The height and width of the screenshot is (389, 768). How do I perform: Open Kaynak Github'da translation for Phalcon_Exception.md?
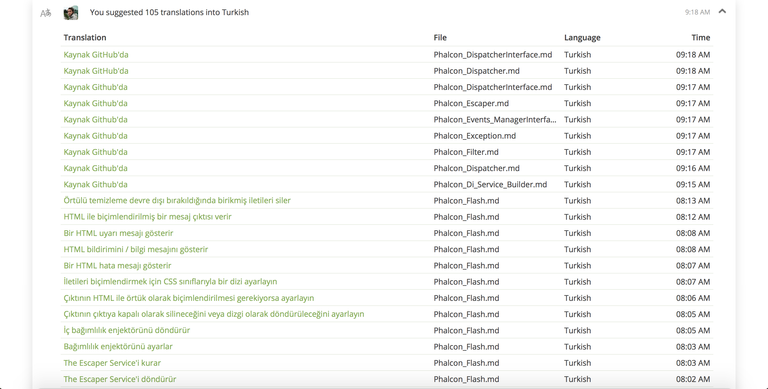(x=96, y=136)
